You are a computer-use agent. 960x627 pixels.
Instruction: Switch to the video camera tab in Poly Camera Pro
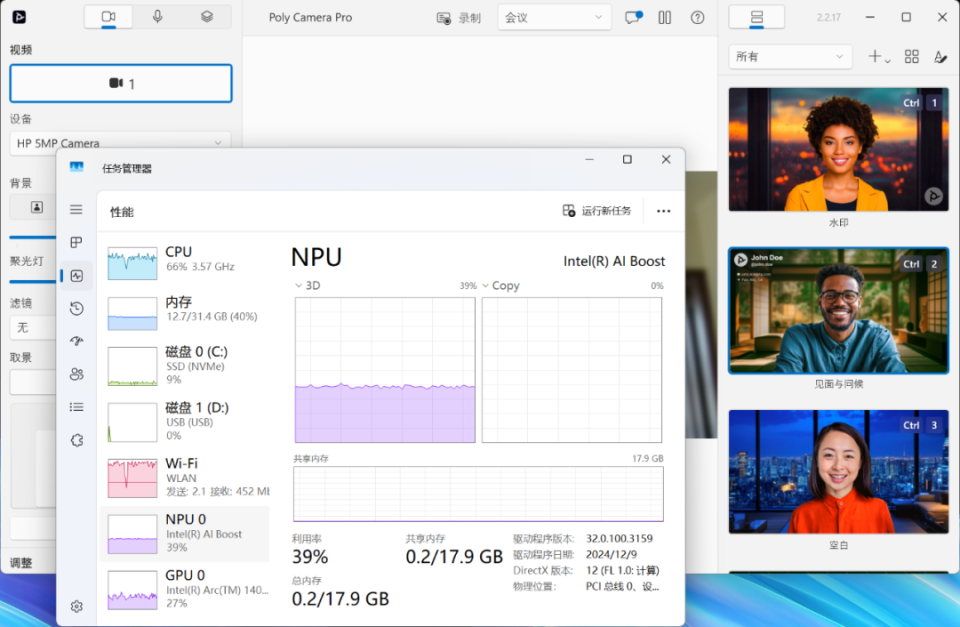click(108, 17)
